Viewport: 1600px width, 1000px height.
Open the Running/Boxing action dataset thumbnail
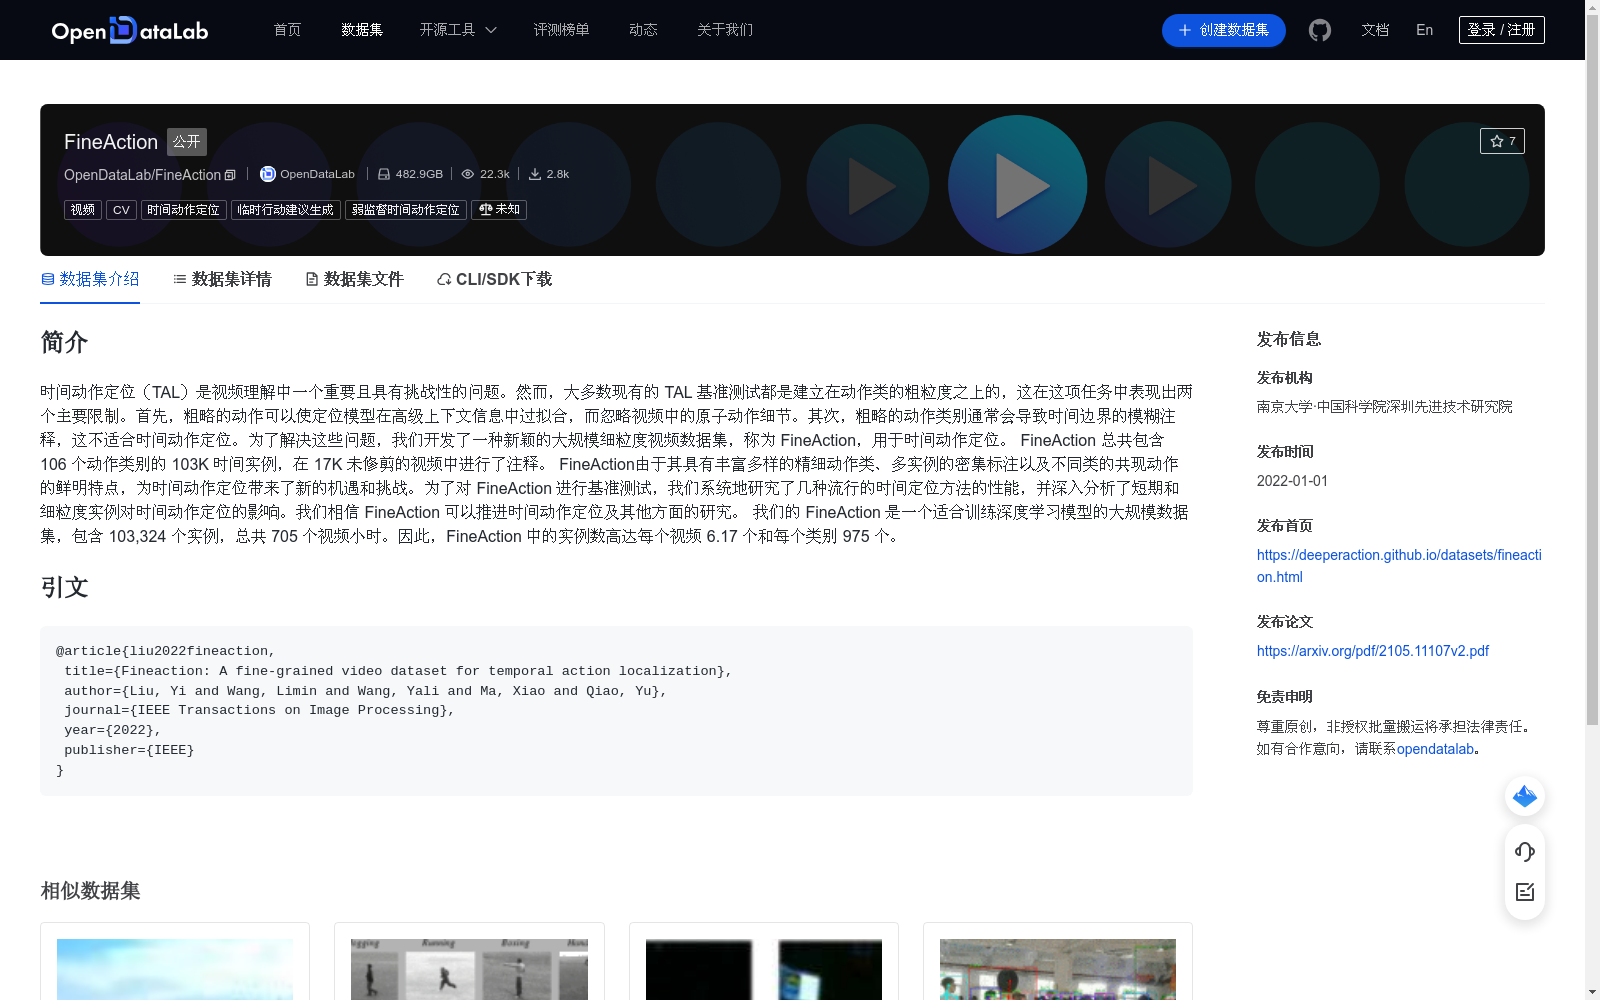pyautogui.click(x=469, y=969)
